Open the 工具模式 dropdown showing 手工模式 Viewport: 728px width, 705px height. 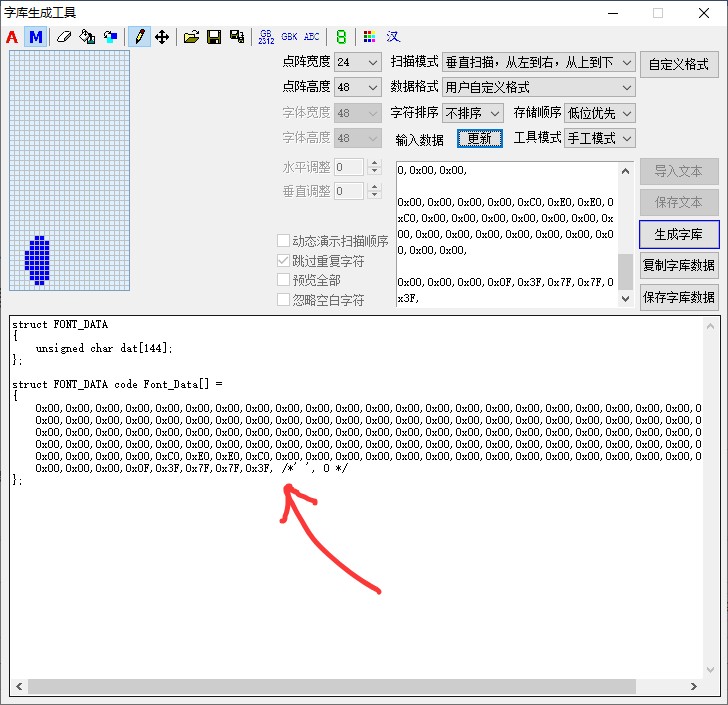pyautogui.click(x=599, y=138)
